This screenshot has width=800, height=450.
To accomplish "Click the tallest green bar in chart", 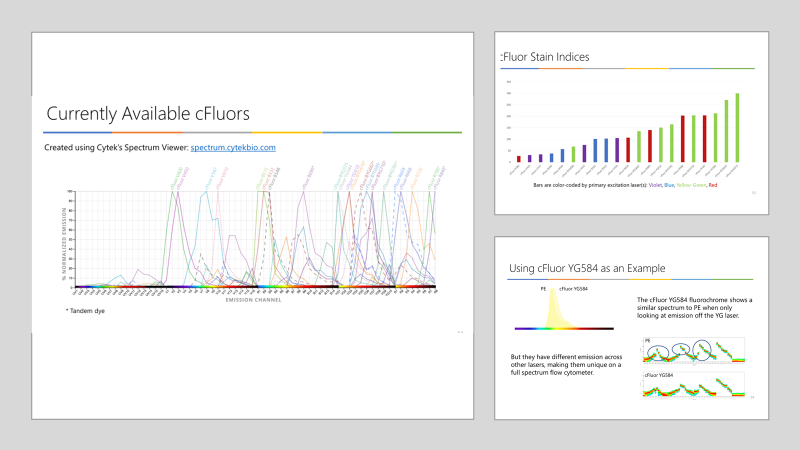I will pos(737,127).
